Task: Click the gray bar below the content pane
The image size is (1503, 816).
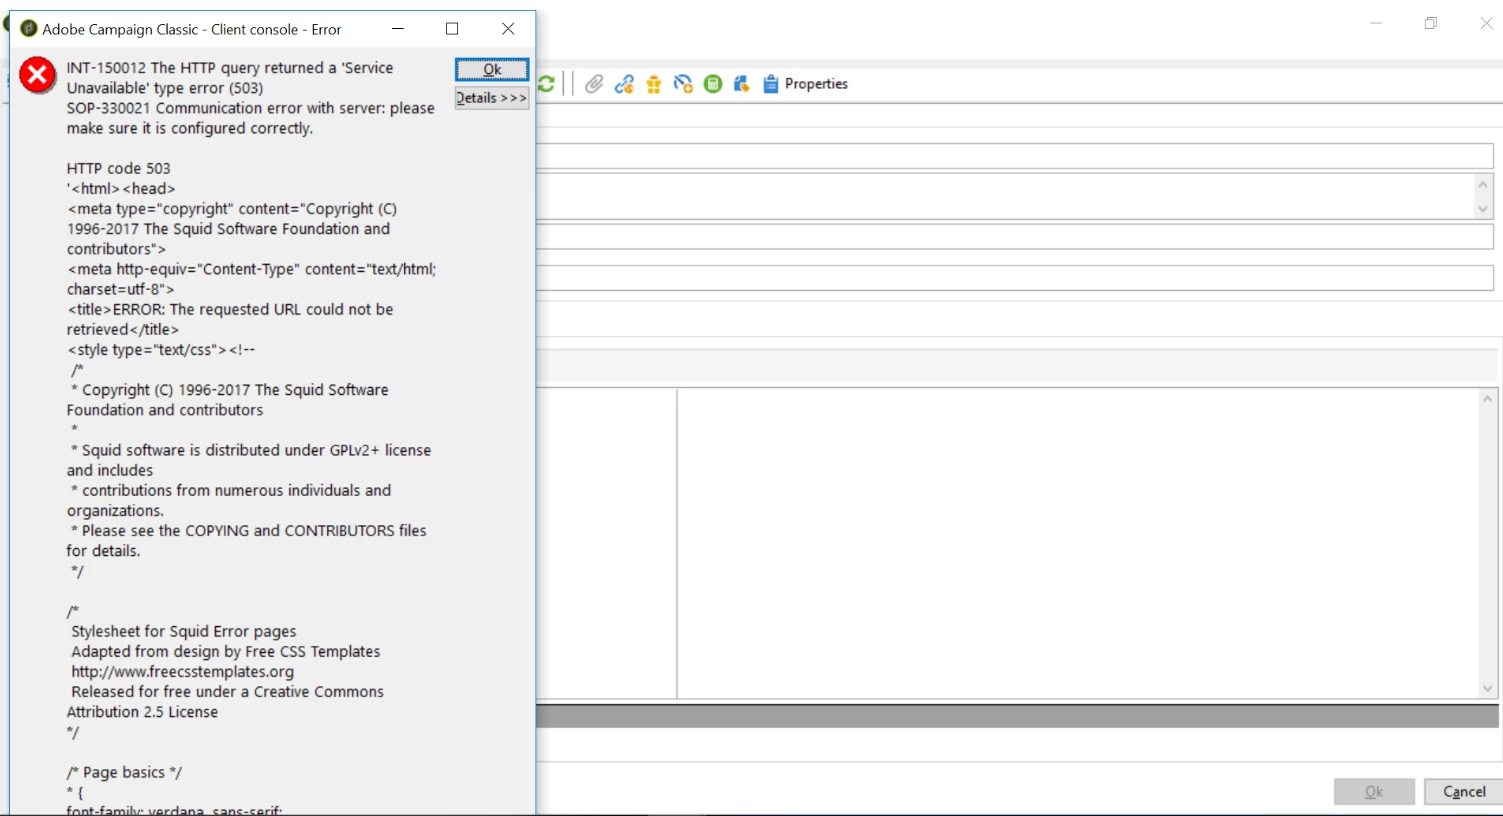Action: click(1017, 715)
